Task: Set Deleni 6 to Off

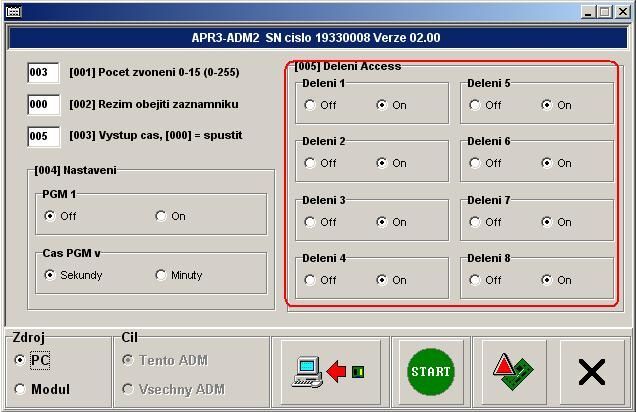Action: (475, 163)
